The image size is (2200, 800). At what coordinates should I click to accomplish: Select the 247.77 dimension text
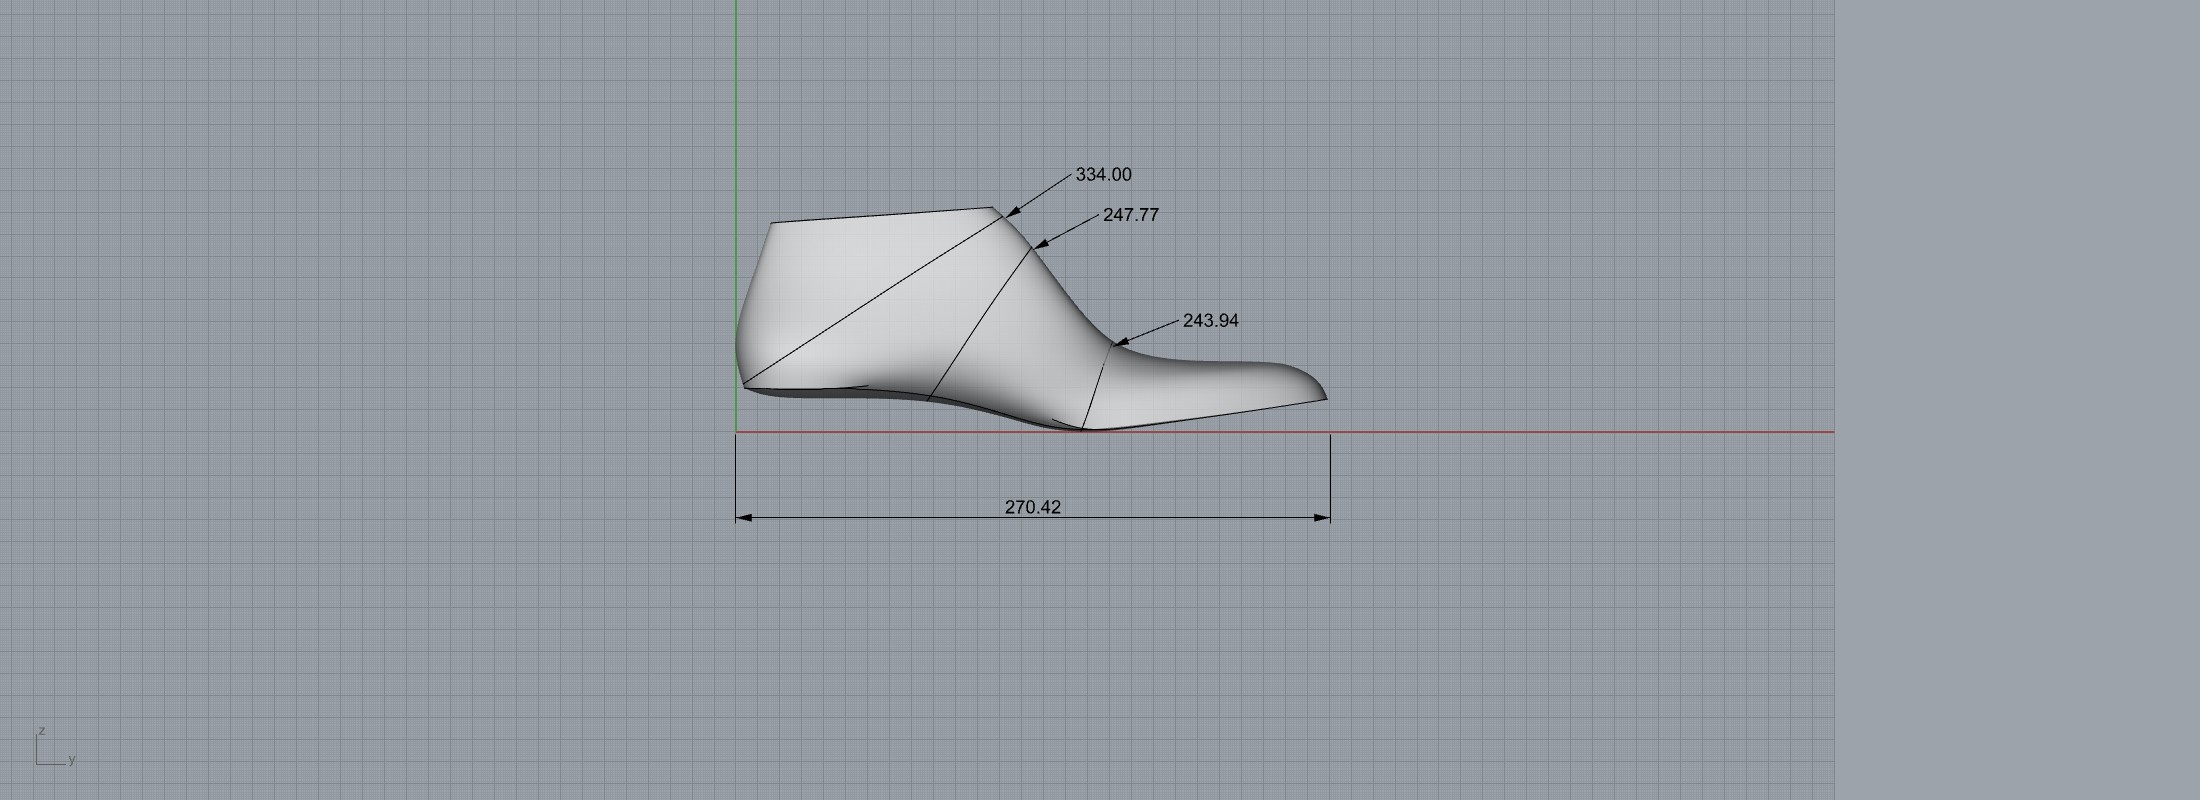pos(1130,215)
